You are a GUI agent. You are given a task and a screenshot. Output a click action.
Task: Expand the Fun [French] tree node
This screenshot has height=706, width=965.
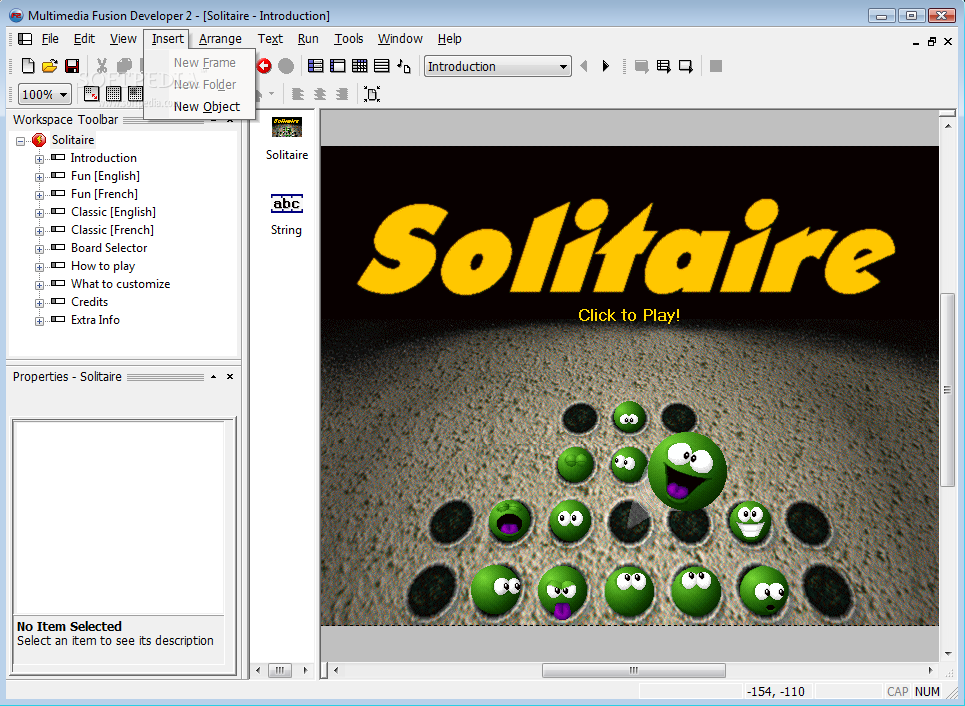(39, 195)
